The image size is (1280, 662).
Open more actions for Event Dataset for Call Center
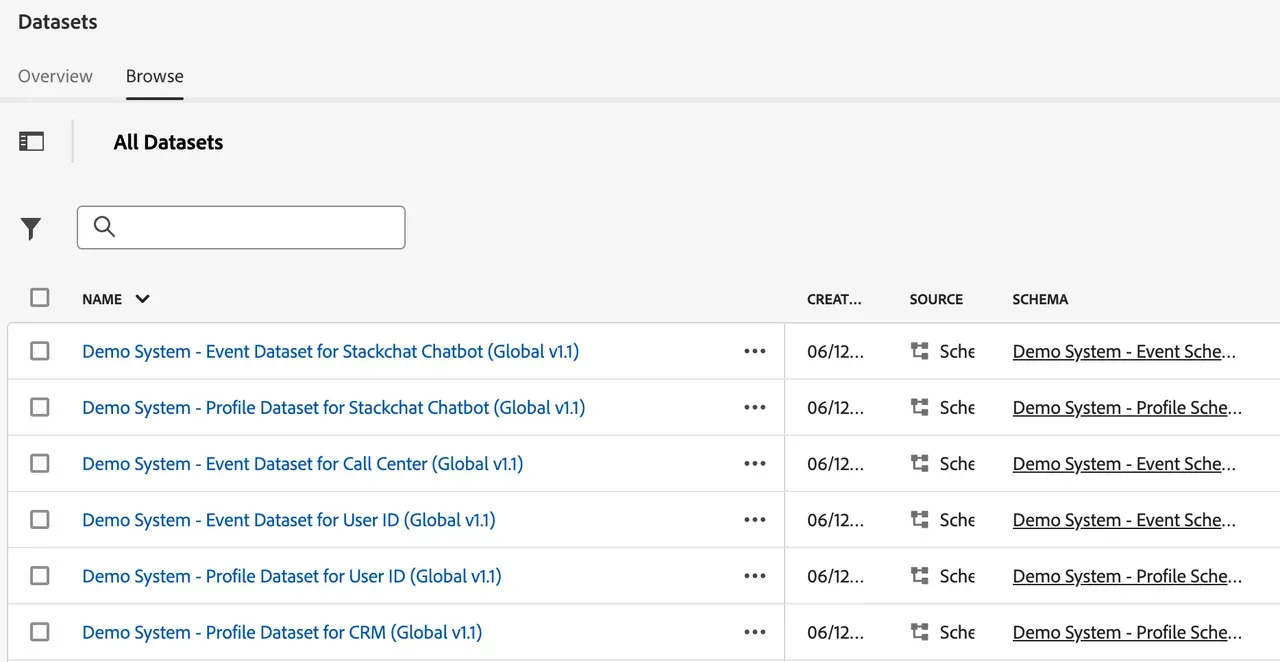pos(755,464)
